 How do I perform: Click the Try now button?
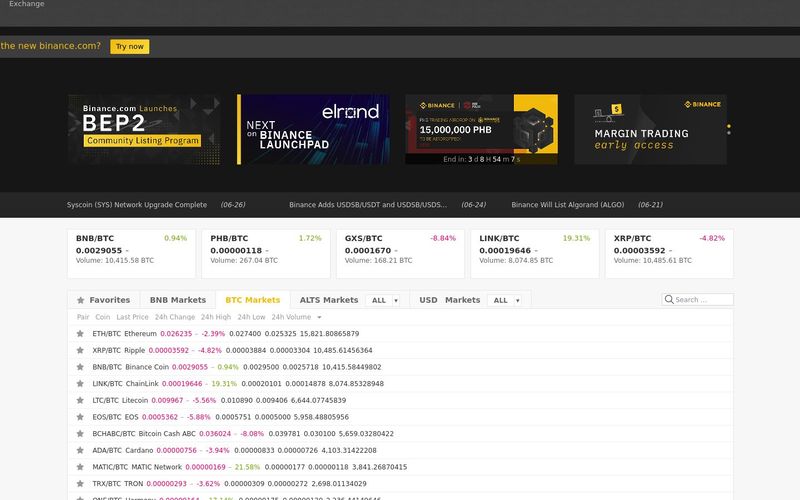tap(130, 46)
